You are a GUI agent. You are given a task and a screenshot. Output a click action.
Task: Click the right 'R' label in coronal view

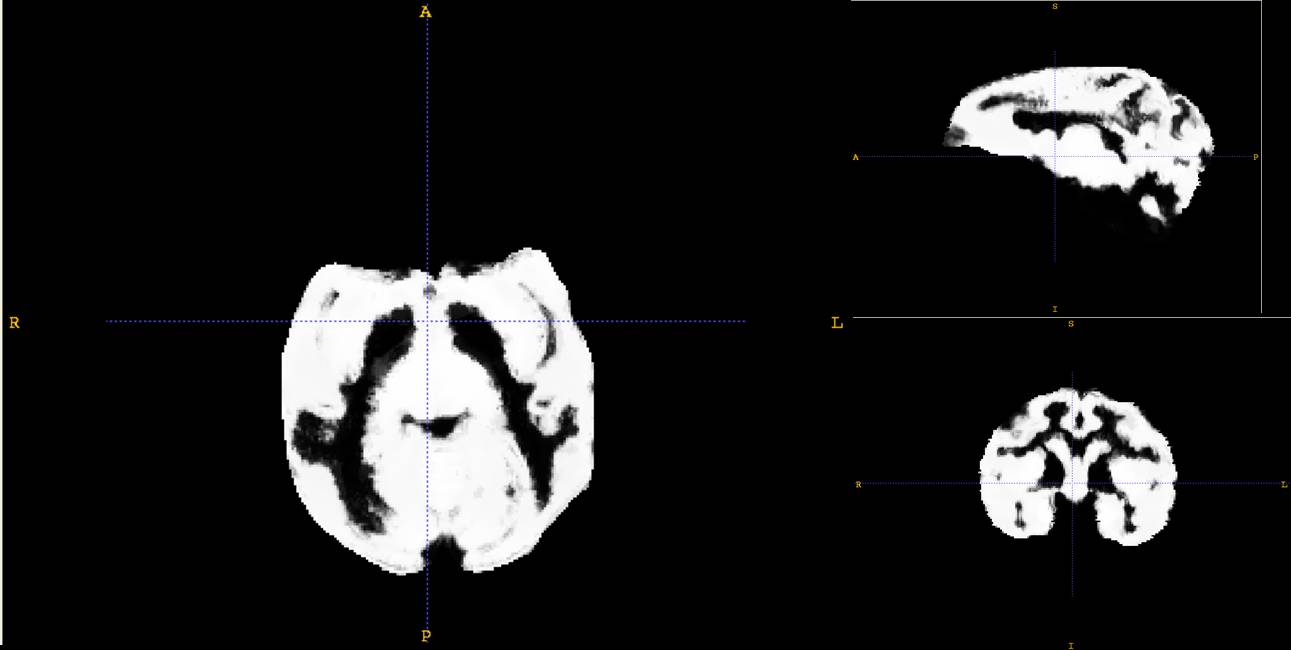click(858, 485)
